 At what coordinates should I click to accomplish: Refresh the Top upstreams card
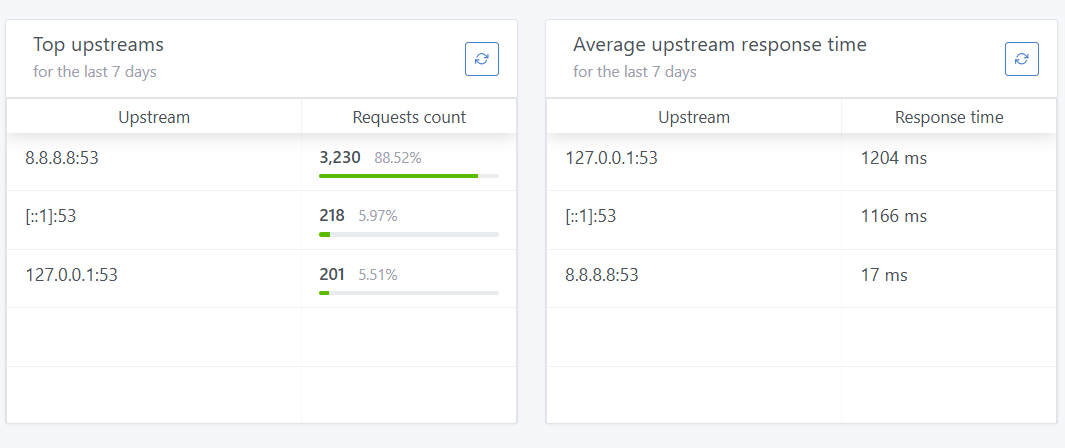click(x=481, y=59)
